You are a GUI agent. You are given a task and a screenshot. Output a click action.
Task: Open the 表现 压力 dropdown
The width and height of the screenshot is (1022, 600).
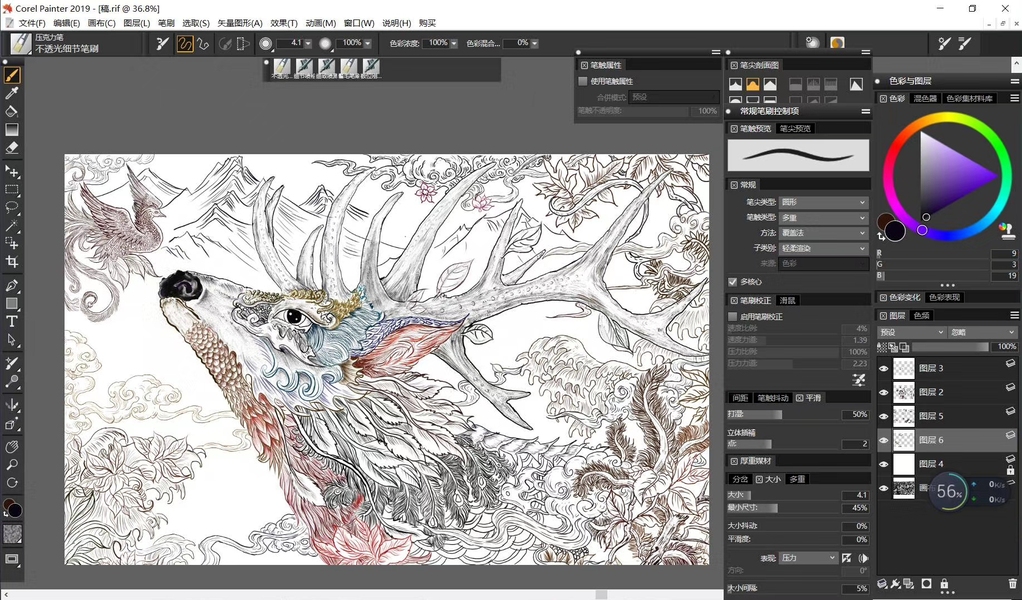pos(808,558)
